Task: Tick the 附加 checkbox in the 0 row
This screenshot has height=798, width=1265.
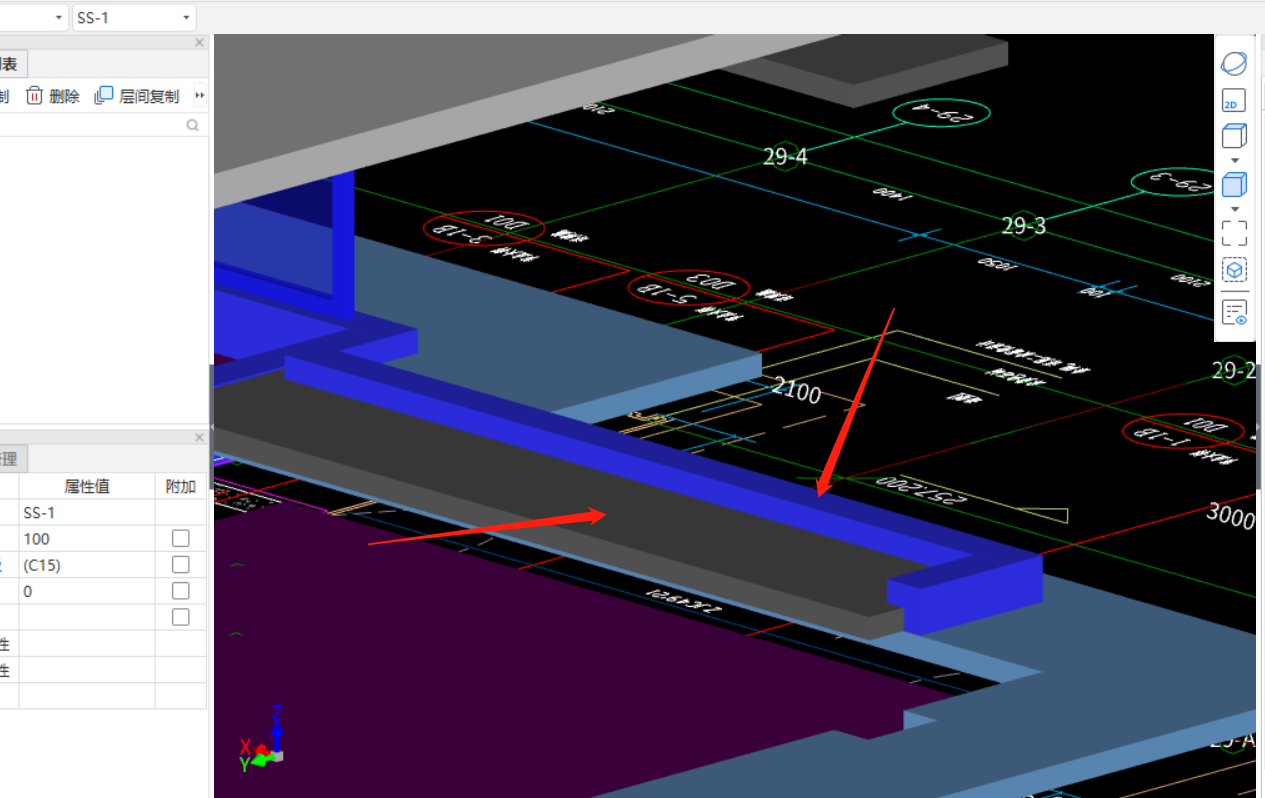Action: (180, 591)
